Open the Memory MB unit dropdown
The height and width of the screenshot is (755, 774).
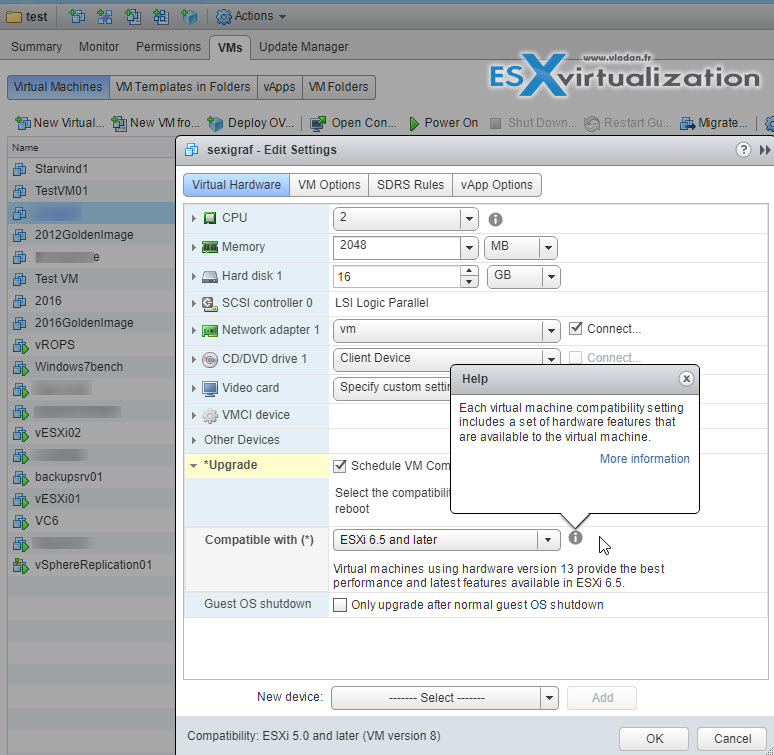[x=548, y=248]
